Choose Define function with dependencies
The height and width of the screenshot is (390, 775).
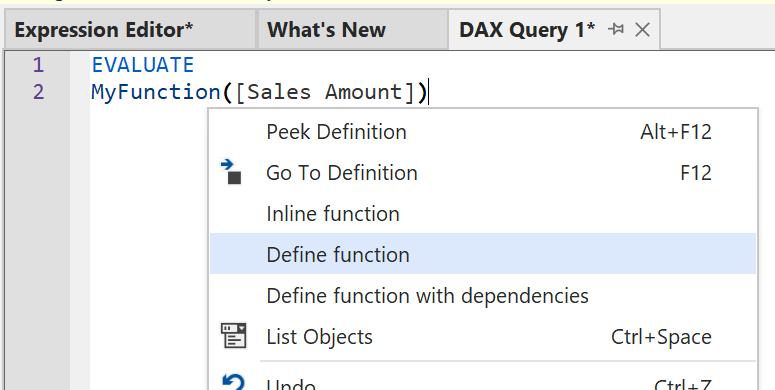[x=483, y=296]
